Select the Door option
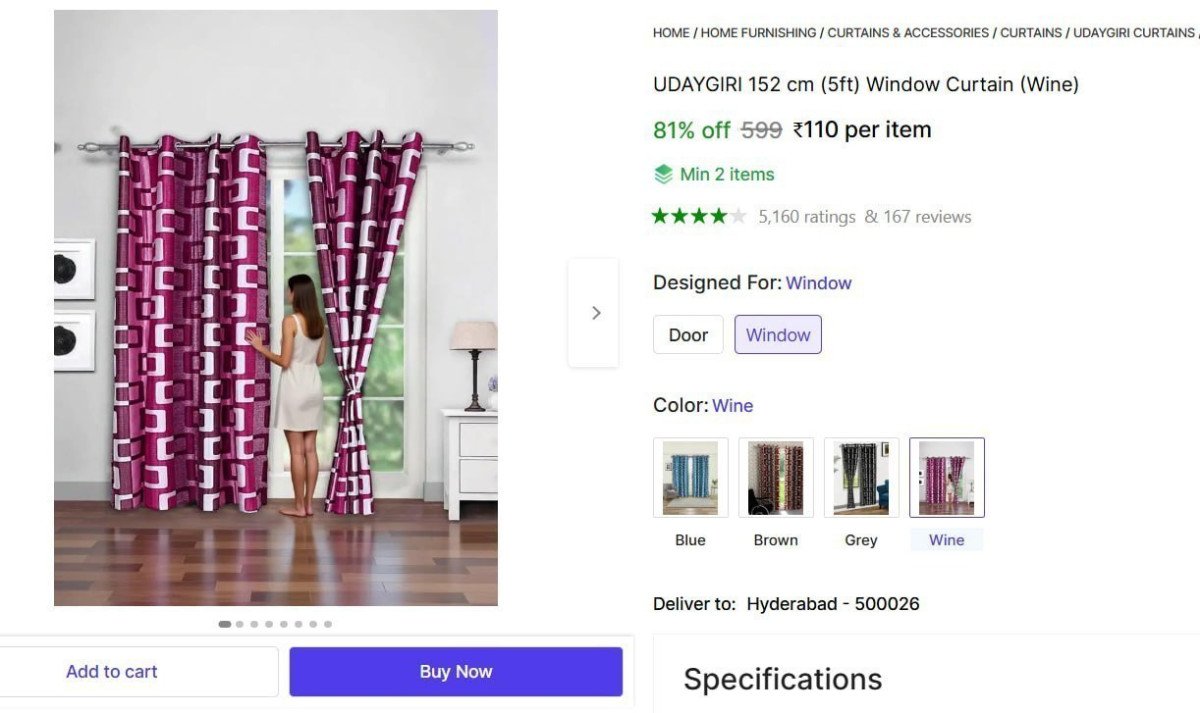This screenshot has width=1200, height=713. pyautogui.click(x=688, y=334)
